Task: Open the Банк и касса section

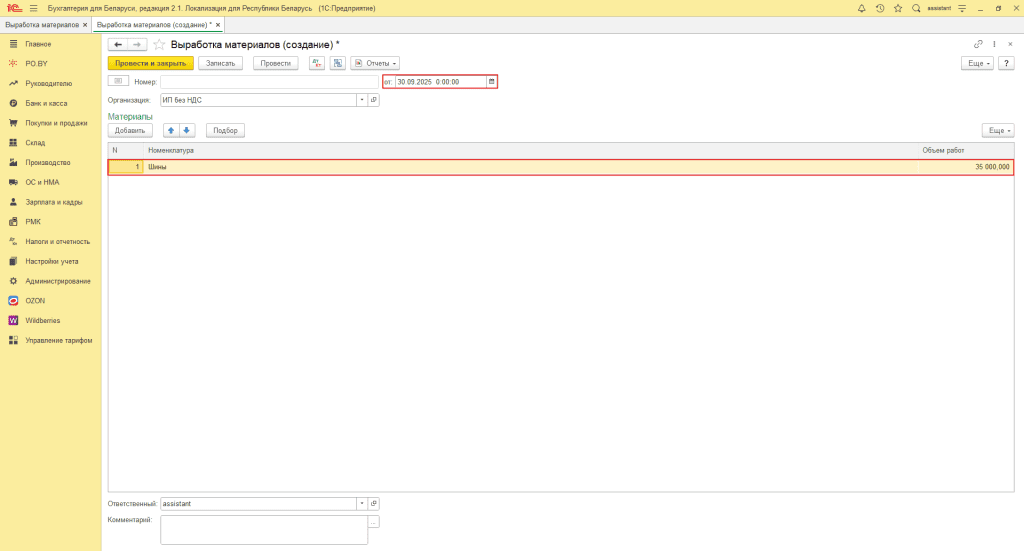Action: click(x=46, y=103)
